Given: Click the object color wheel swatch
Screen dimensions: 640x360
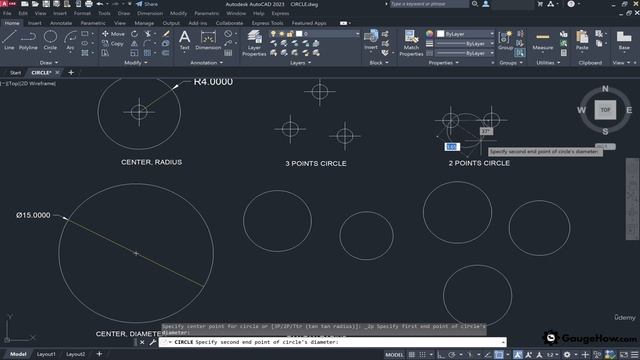Looking at the screenshot, I should point(429,34).
